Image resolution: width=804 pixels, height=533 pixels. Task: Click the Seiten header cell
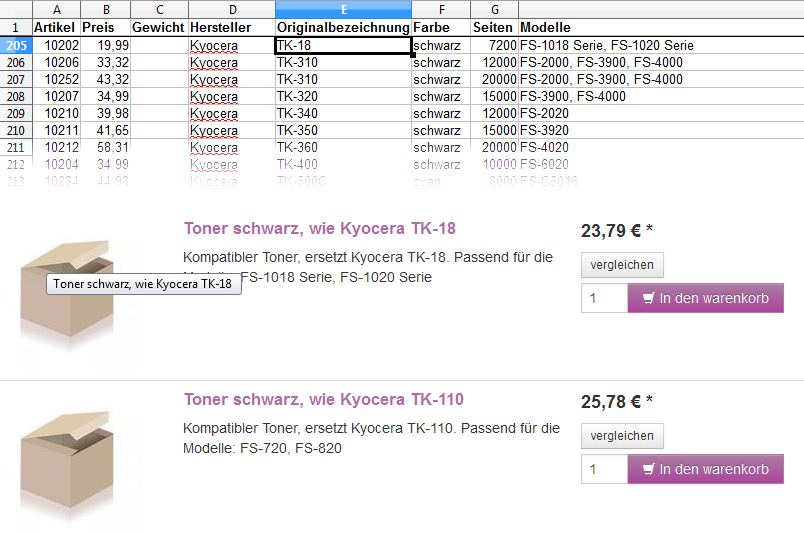click(494, 27)
